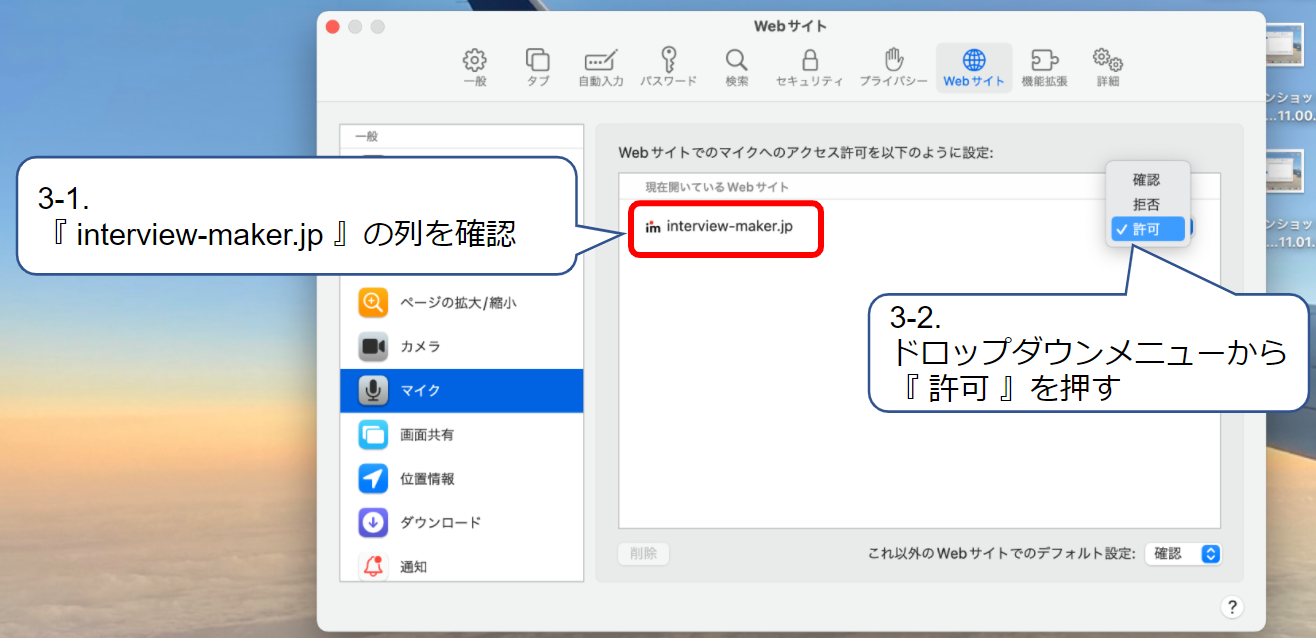Select ダウンロード in the sidebar
This screenshot has width=1316, height=638.
pyautogui.click(x=461, y=522)
